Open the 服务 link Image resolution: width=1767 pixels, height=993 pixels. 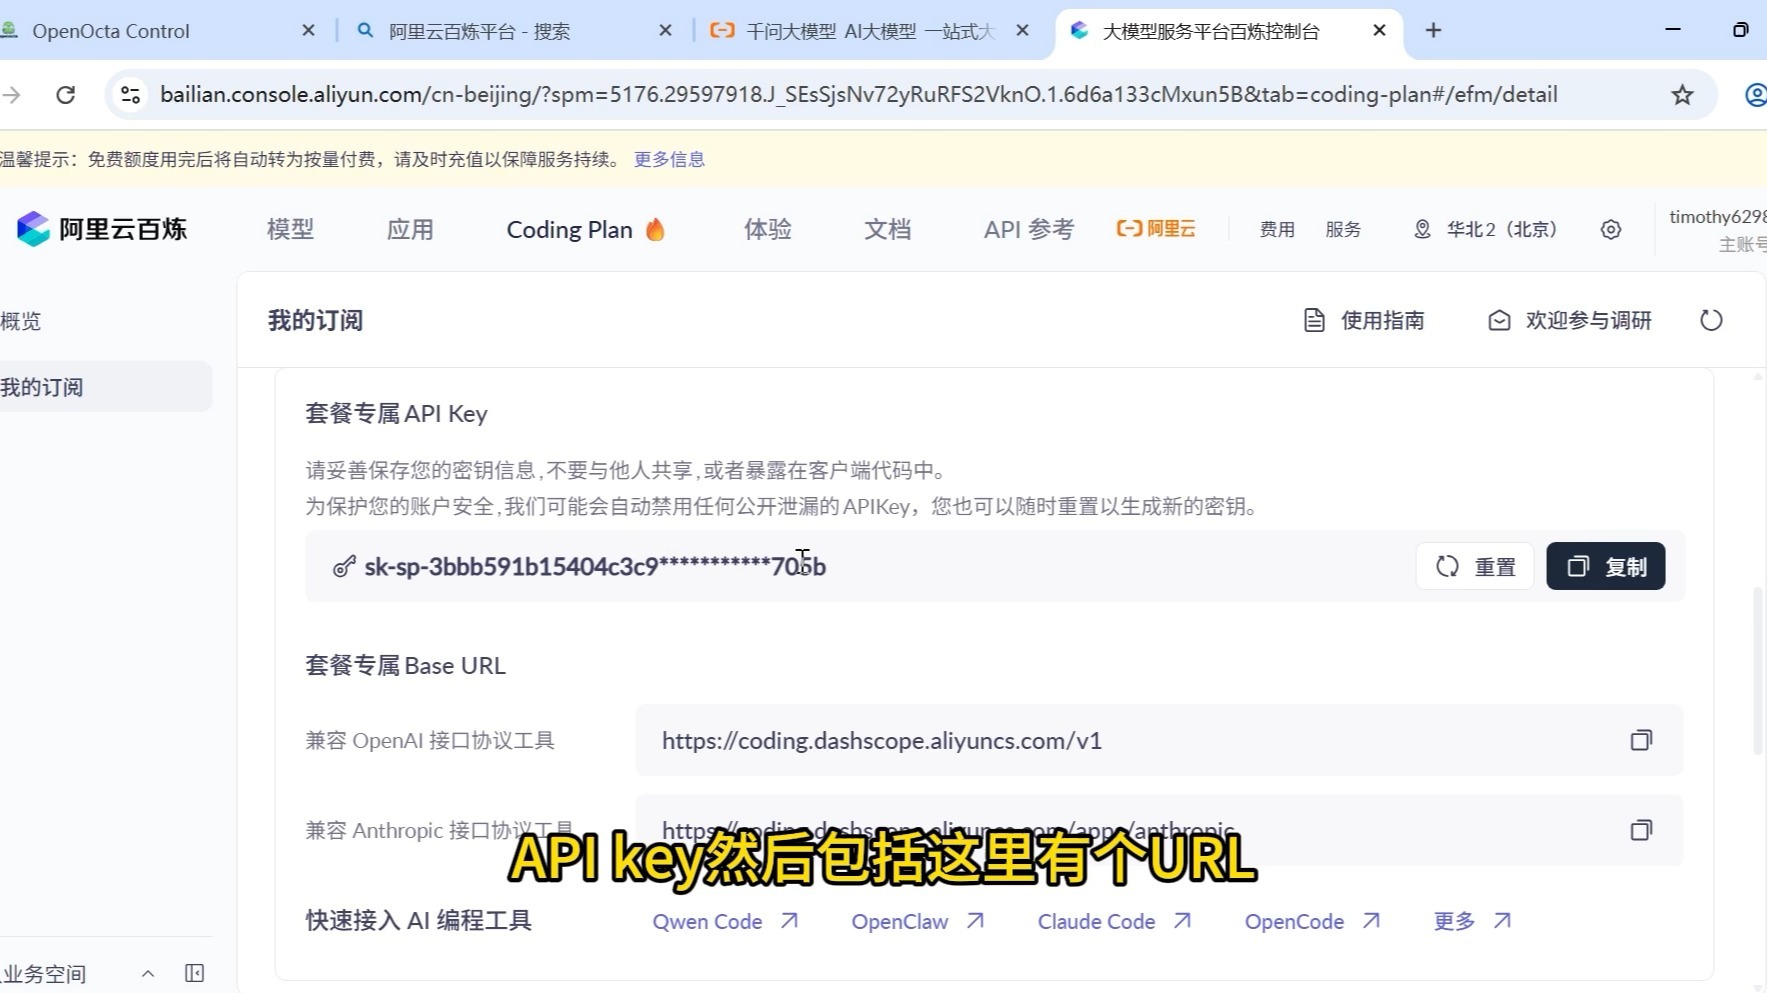(x=1343, y=230)
